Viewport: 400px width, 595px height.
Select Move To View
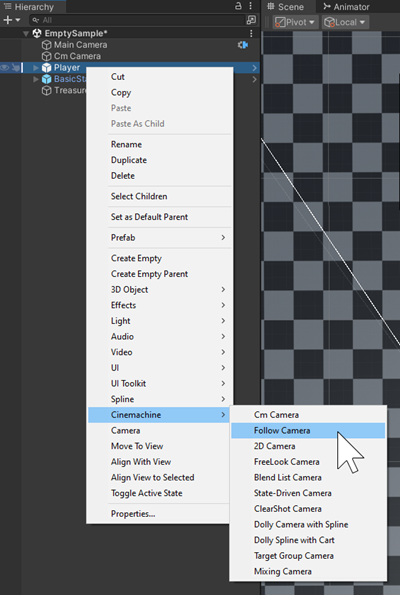pyautogui.click(x=160, y=446)
